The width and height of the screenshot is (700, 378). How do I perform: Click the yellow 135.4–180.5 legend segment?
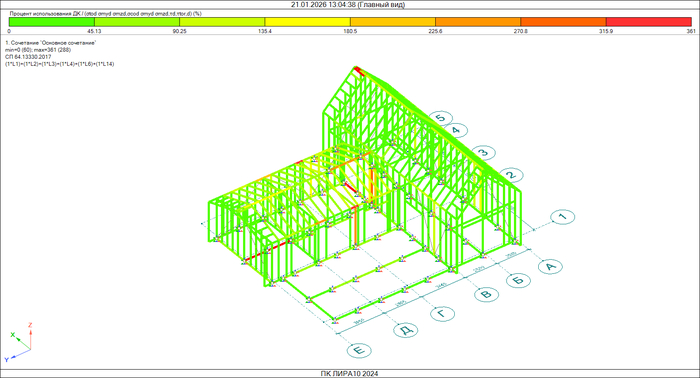308,22
